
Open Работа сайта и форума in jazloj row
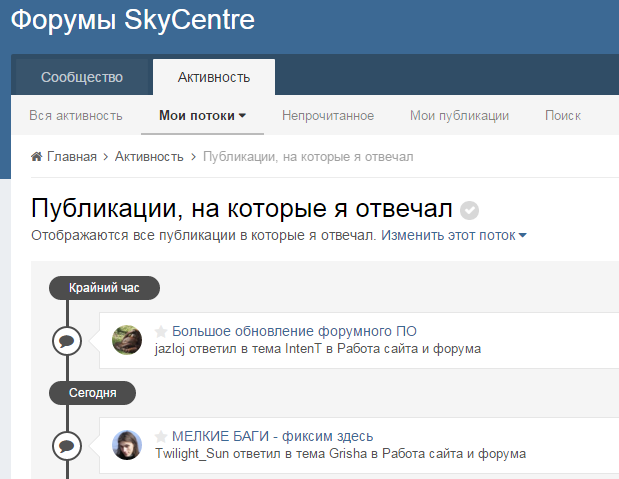(409, 349)
